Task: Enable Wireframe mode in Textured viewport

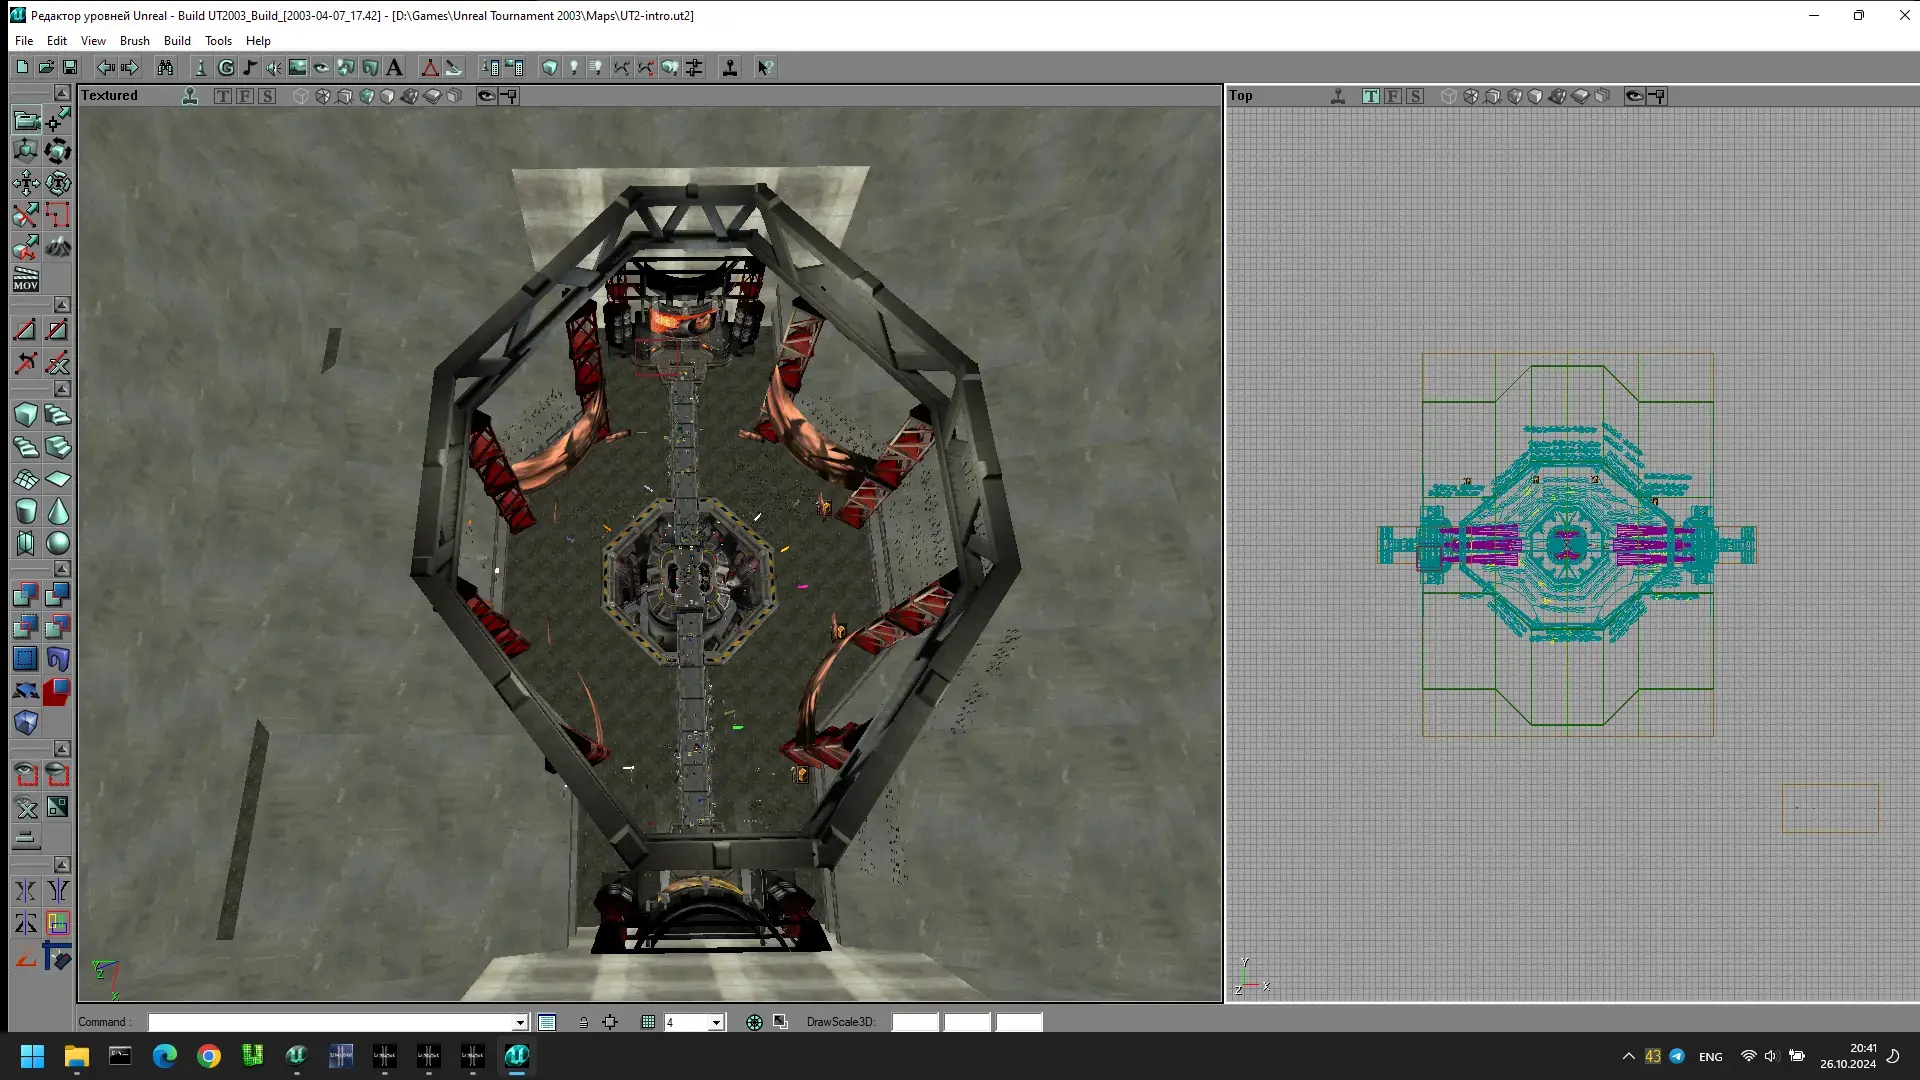Action: [301, 96]
